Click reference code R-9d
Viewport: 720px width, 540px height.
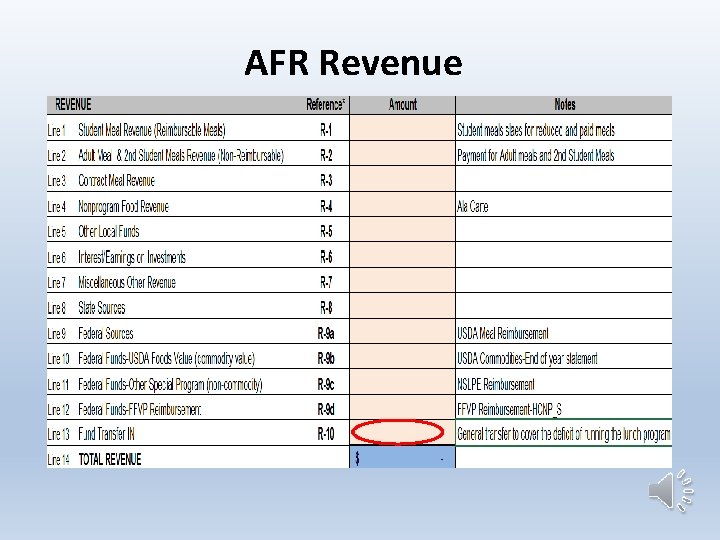pyautogui.click(x=326, y=409)
